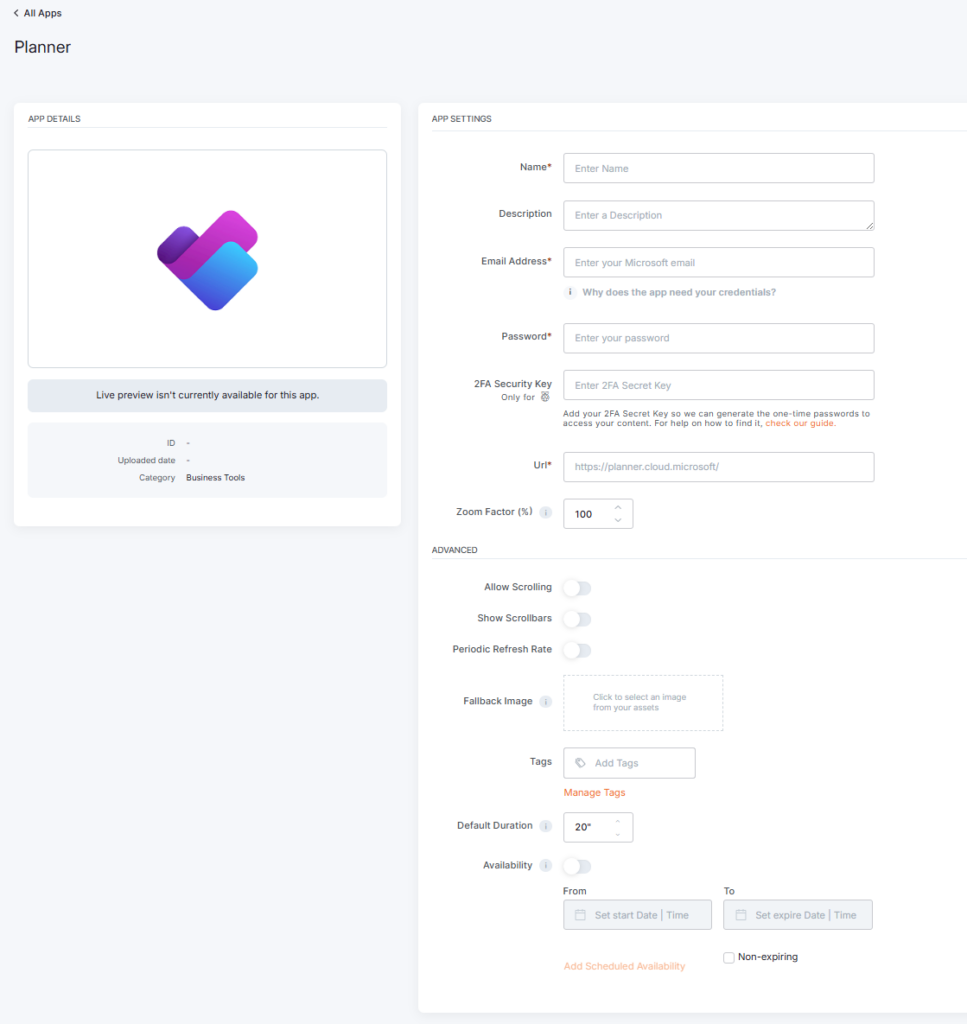Click calendar icon in expire date field
The width and height of the screenshot is (967, 1024).
point(740,915)
